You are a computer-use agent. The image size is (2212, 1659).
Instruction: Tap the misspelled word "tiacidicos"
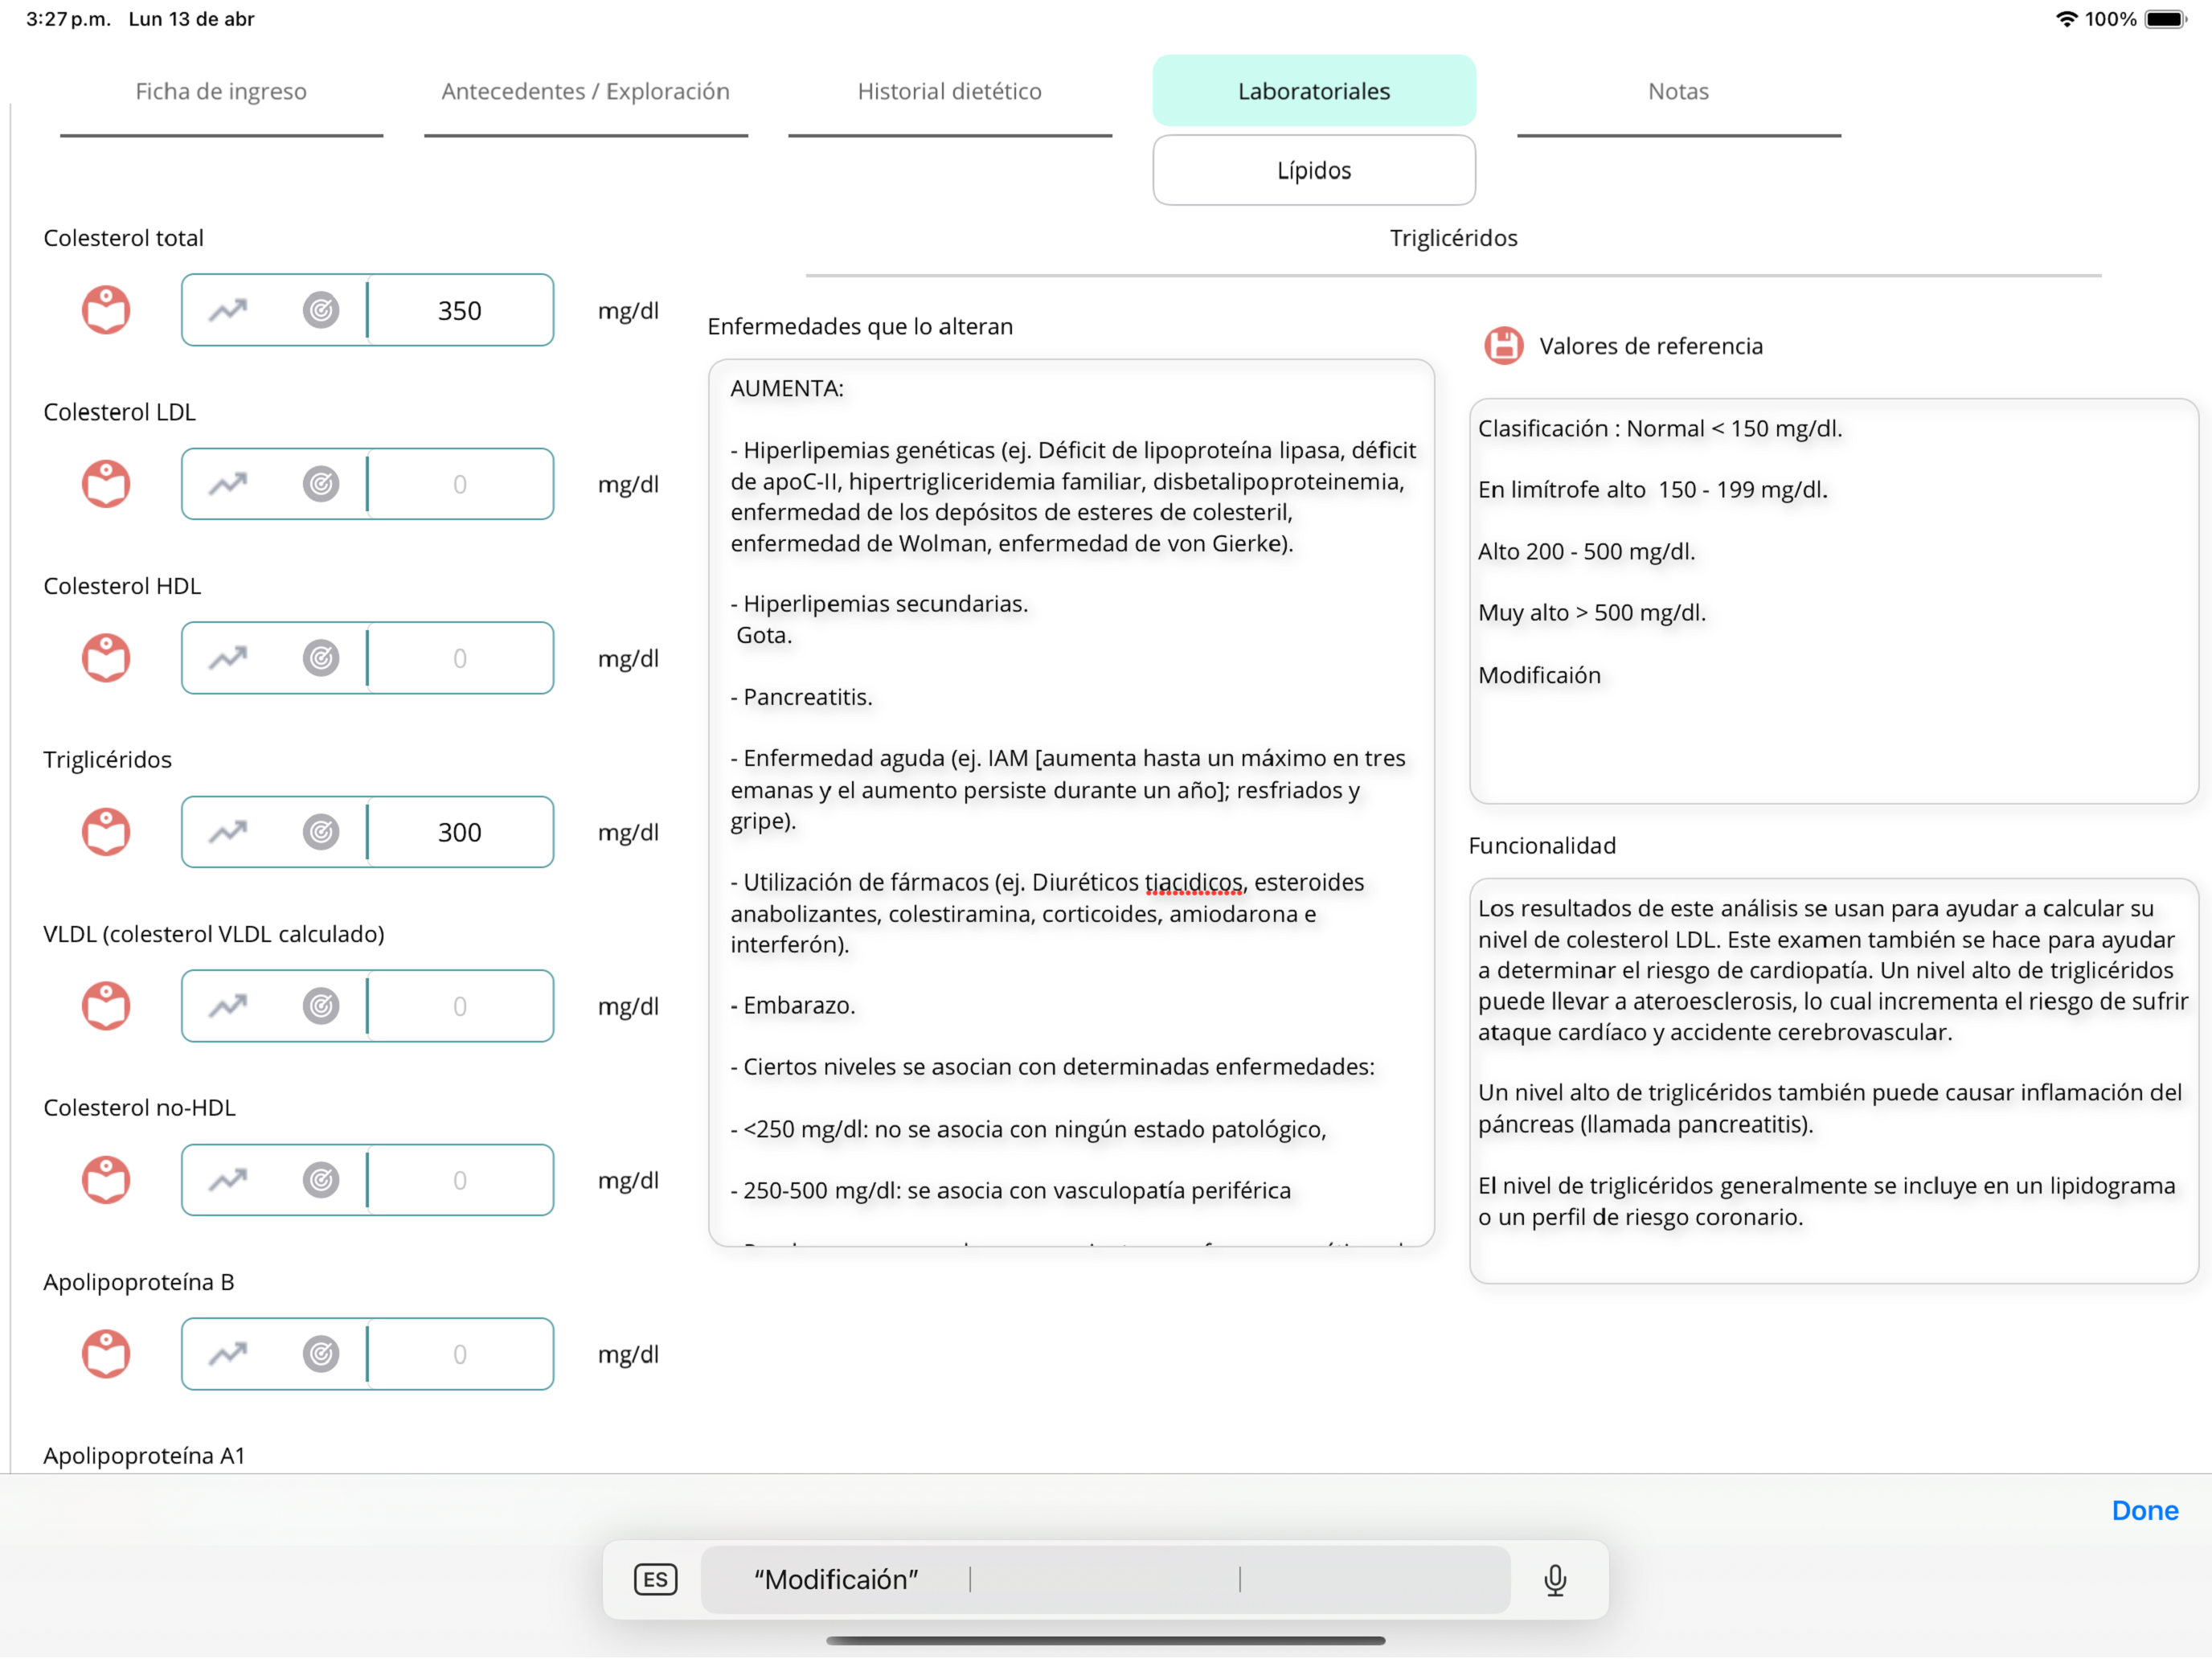coord(1193,882)
